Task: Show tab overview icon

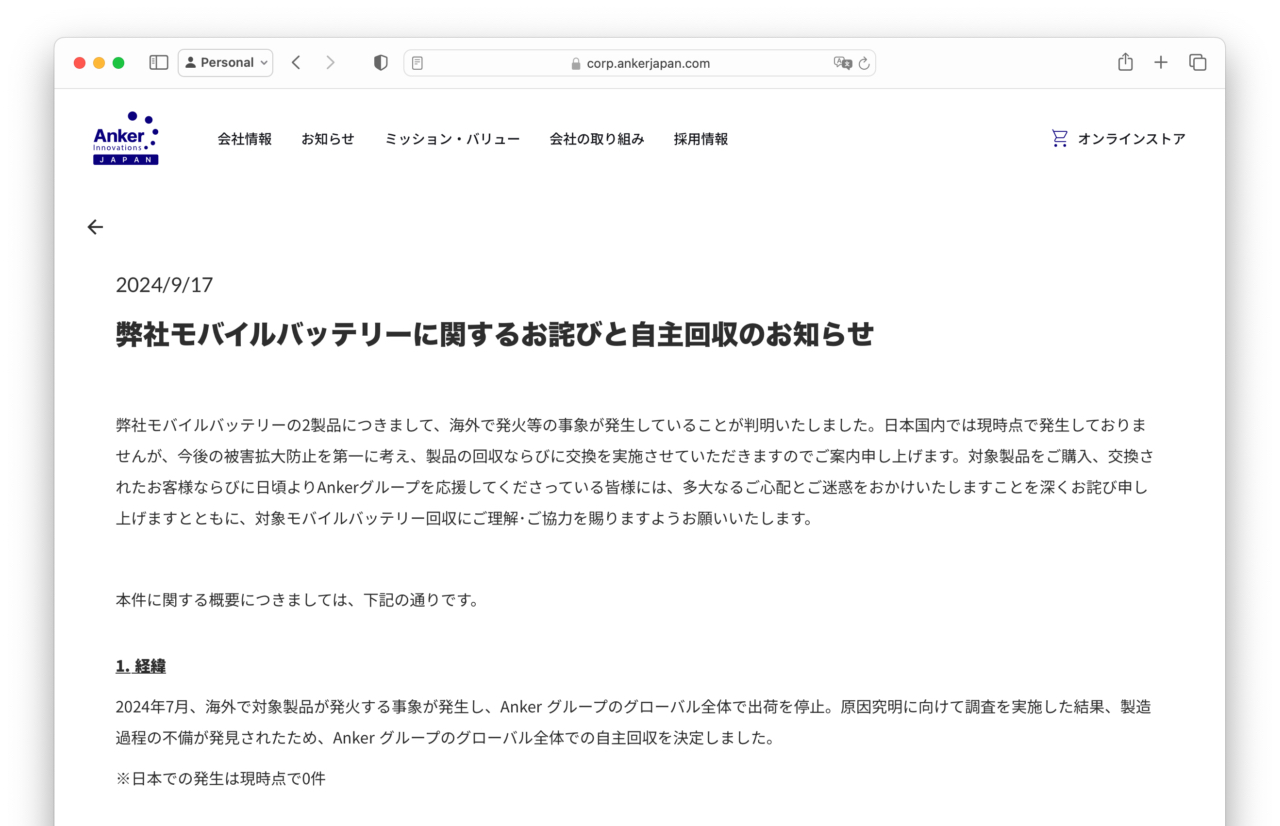Action: (x=1197, y=62)
